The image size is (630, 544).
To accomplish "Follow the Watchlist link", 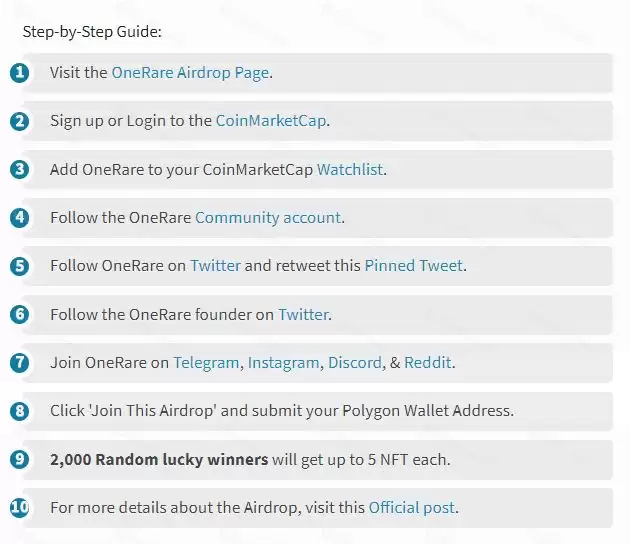I will 350,169.
